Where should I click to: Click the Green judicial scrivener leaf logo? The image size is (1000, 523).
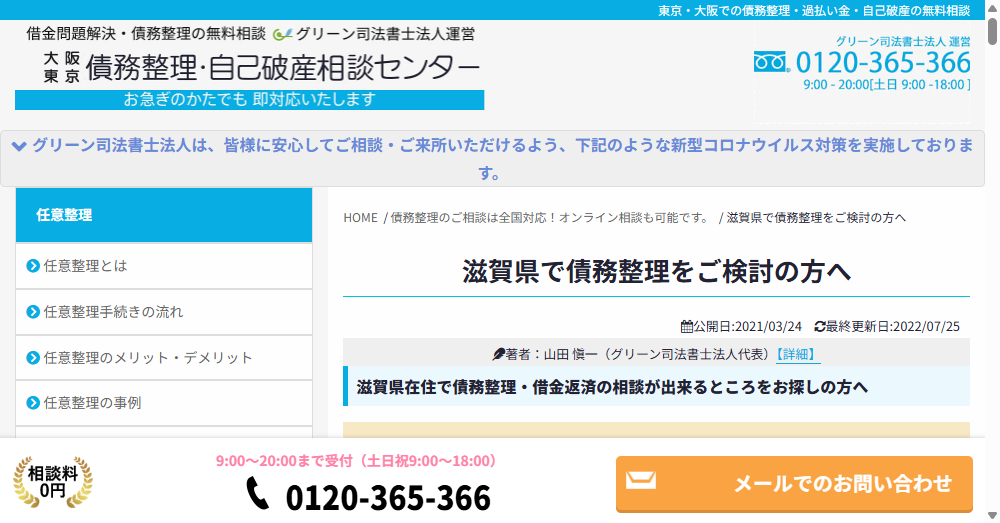pos(282,34)
